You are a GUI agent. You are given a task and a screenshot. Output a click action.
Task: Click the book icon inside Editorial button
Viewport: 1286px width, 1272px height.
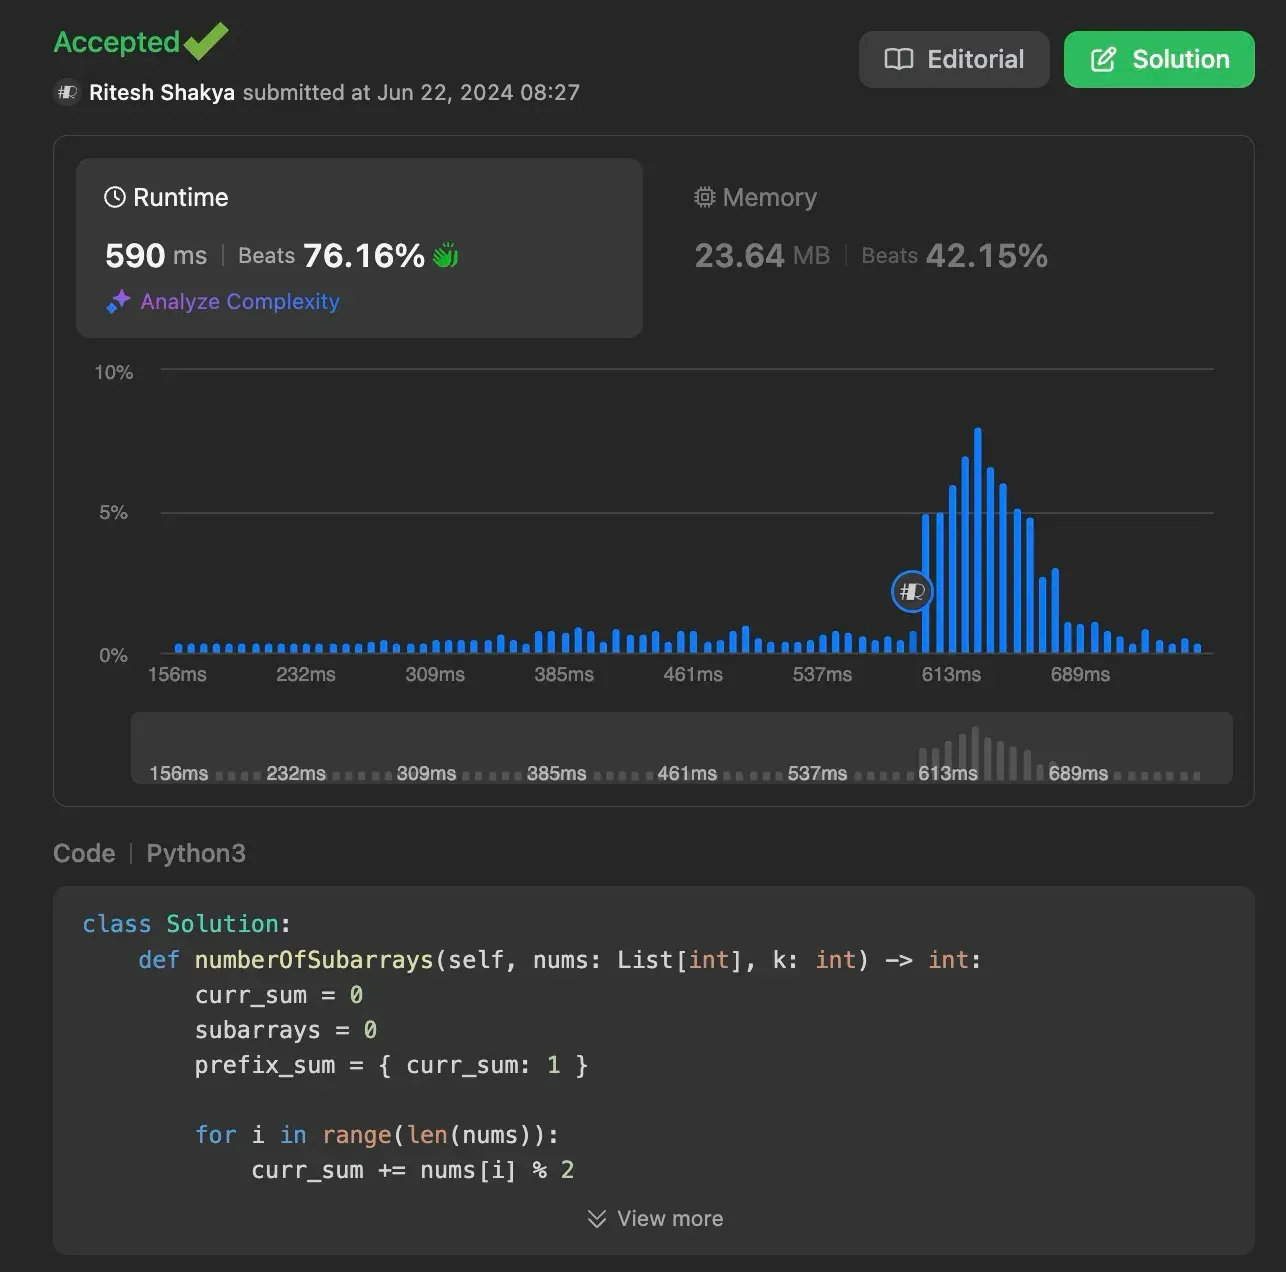click(899, 59)
